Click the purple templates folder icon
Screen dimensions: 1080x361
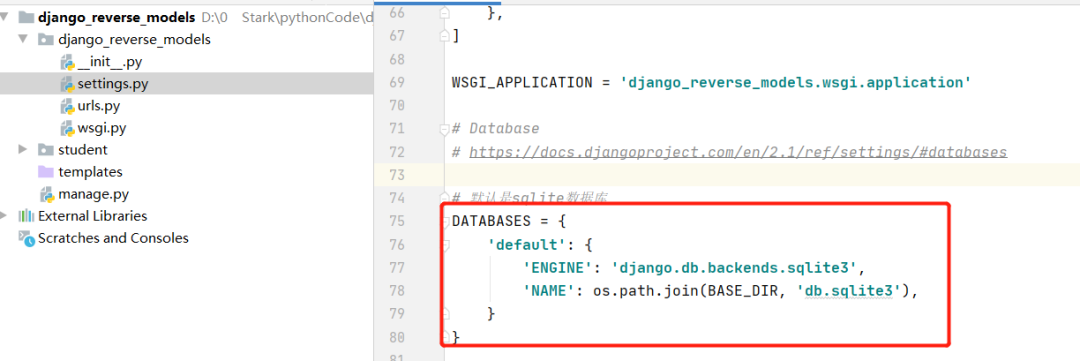pyautogui.click(x=46, y=172)
